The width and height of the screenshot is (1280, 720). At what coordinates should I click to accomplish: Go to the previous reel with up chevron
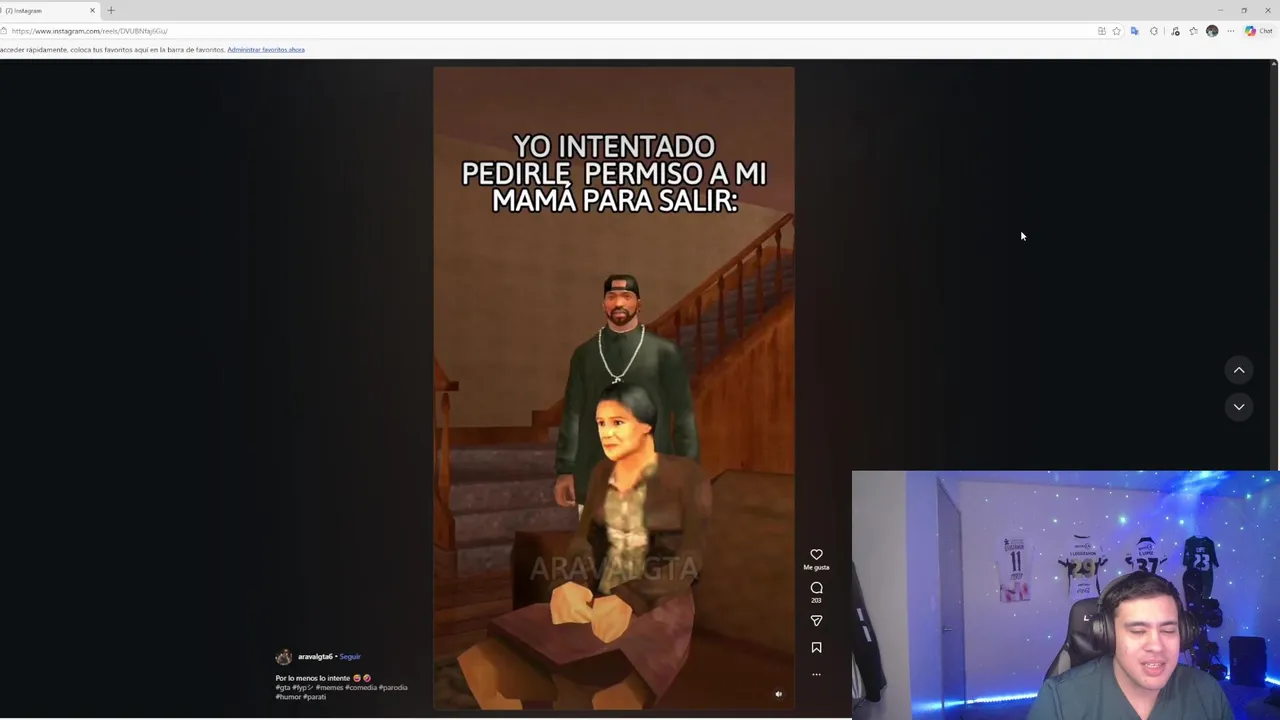click(1239, 370)
